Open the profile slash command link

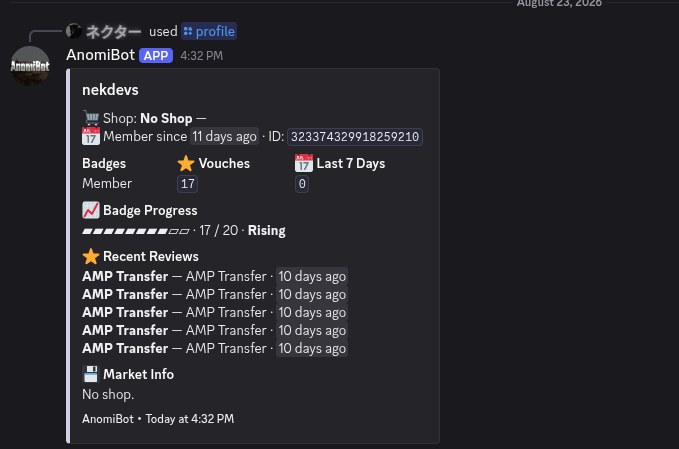pyautogui.click(x=209, y=31)
